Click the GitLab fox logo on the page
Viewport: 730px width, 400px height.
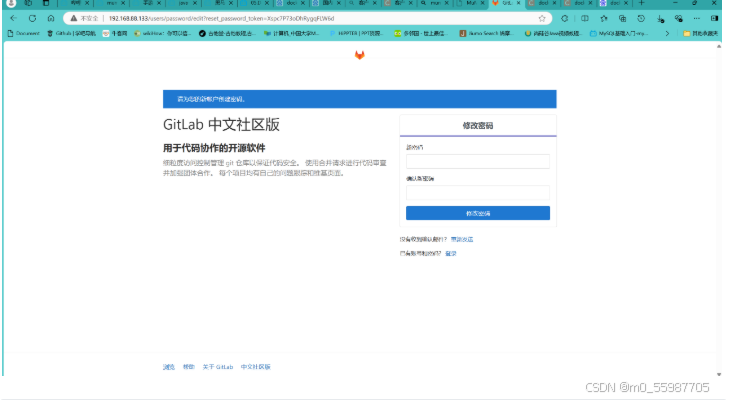pyautogui.click(x=359, y=55)
